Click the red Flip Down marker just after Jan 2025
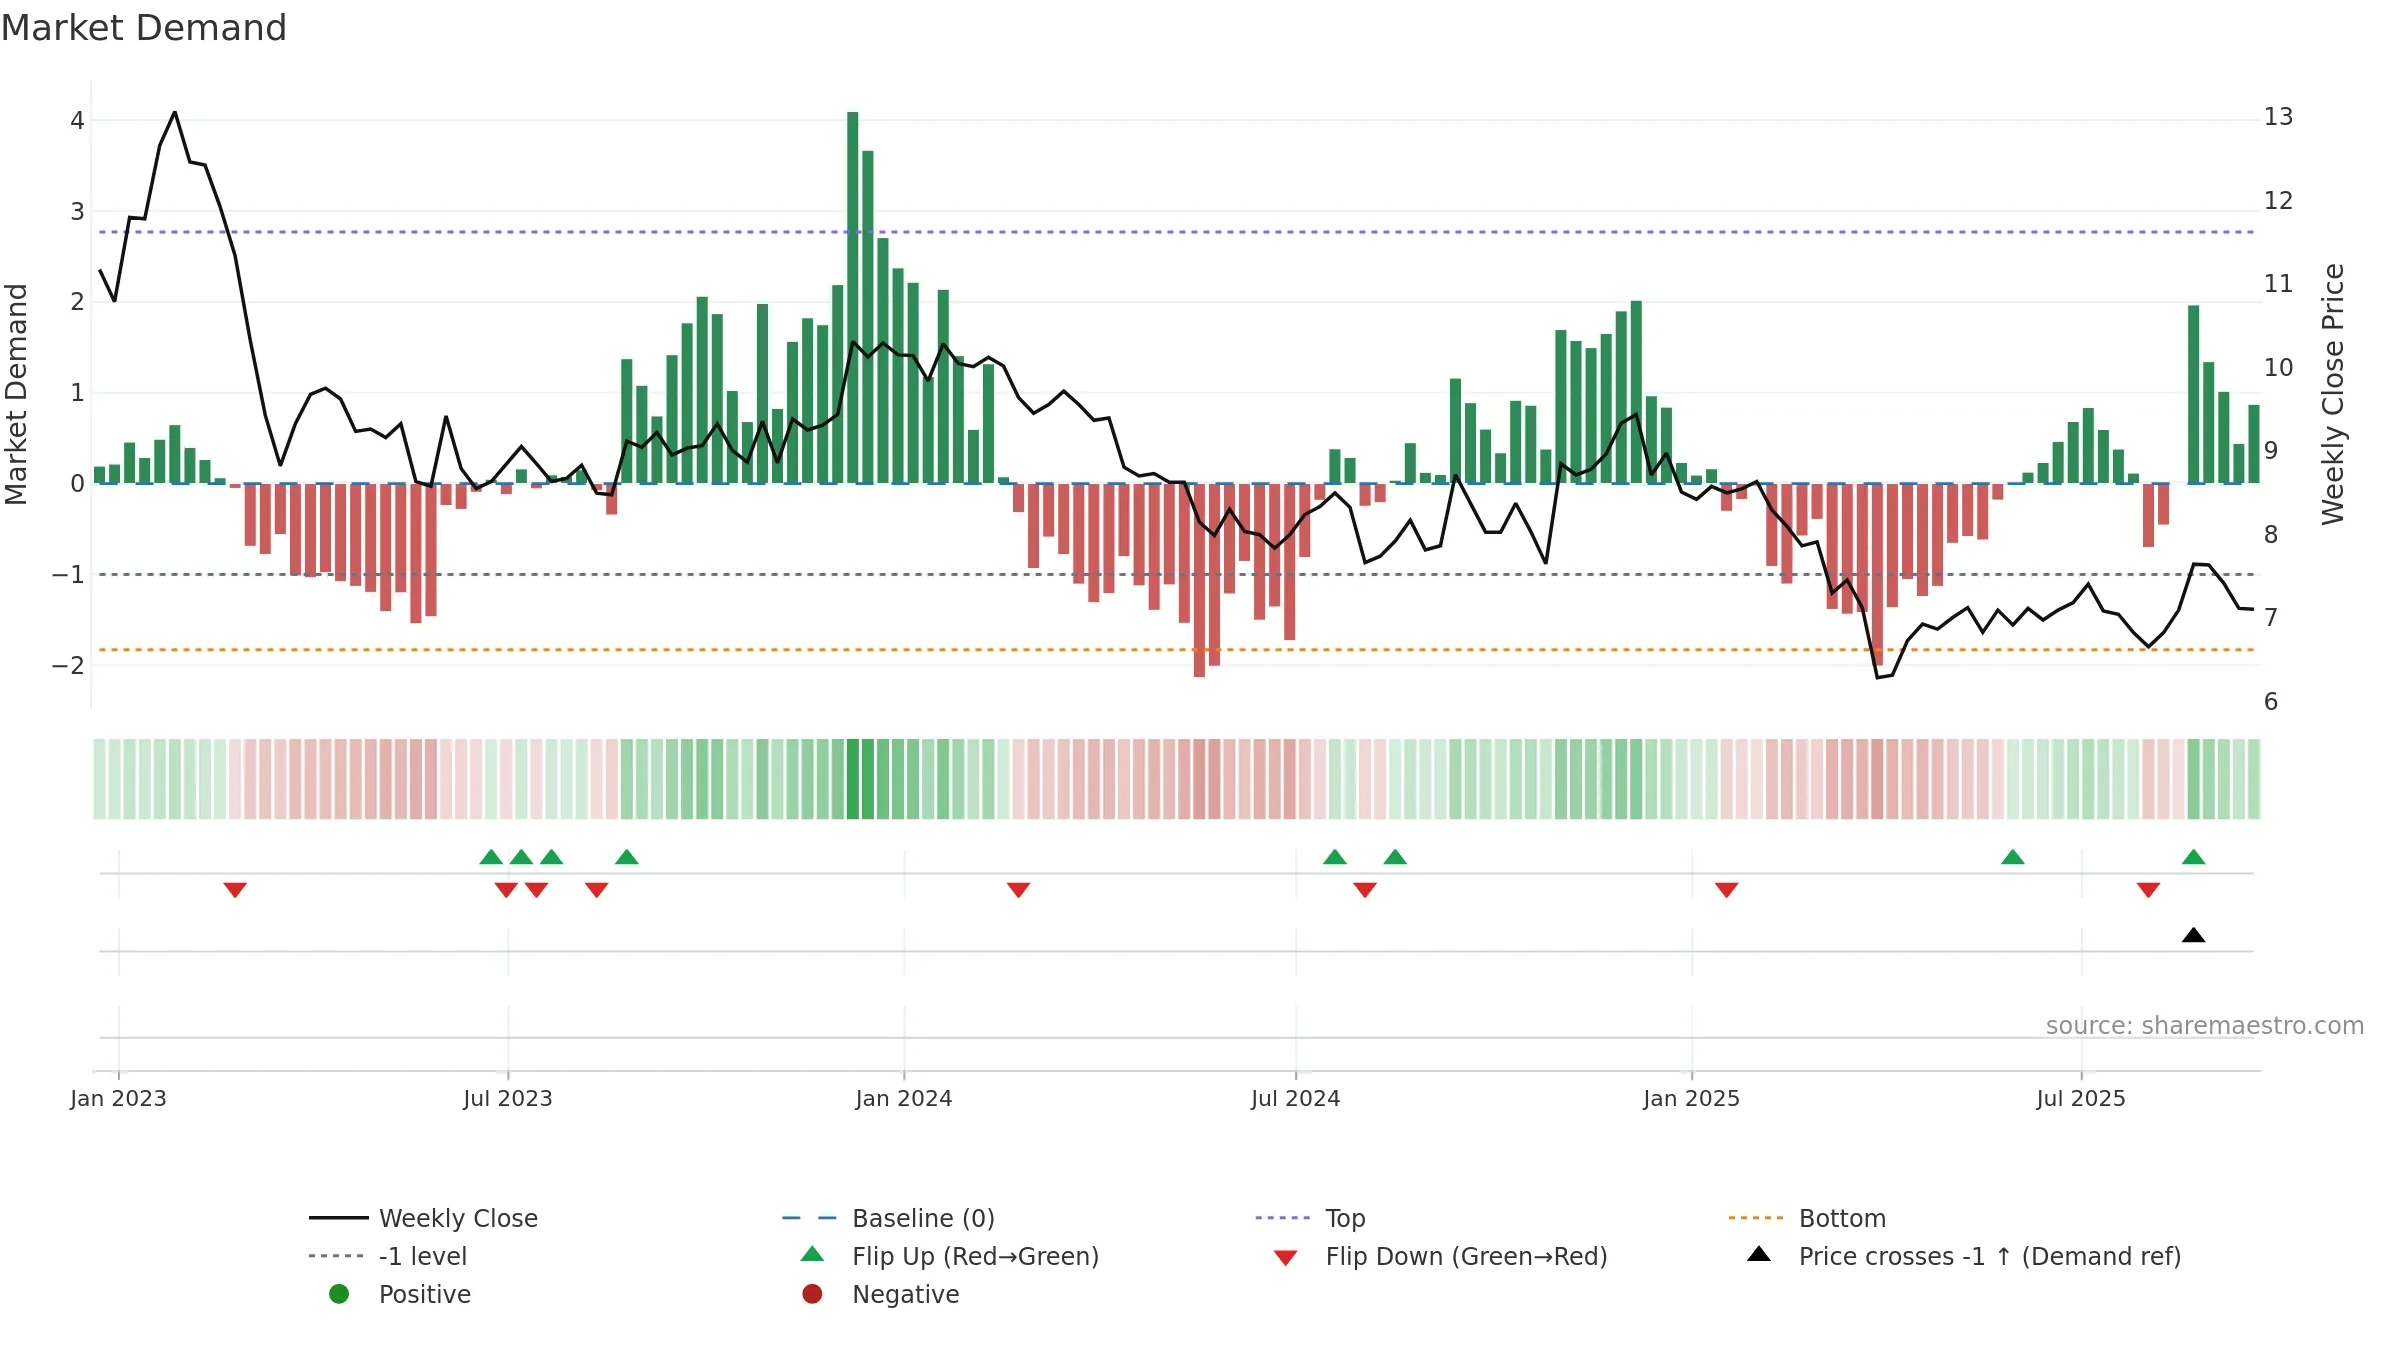 [1726, 890]
